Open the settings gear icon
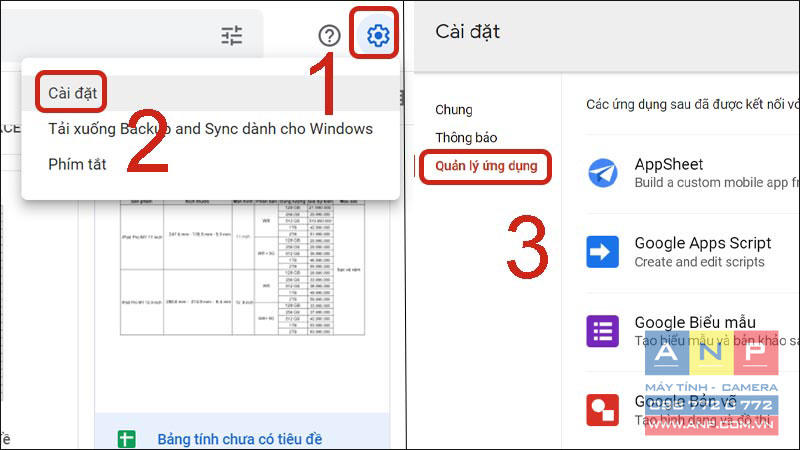The width and height of the screenshot is (800, 450). click(378, 35)
